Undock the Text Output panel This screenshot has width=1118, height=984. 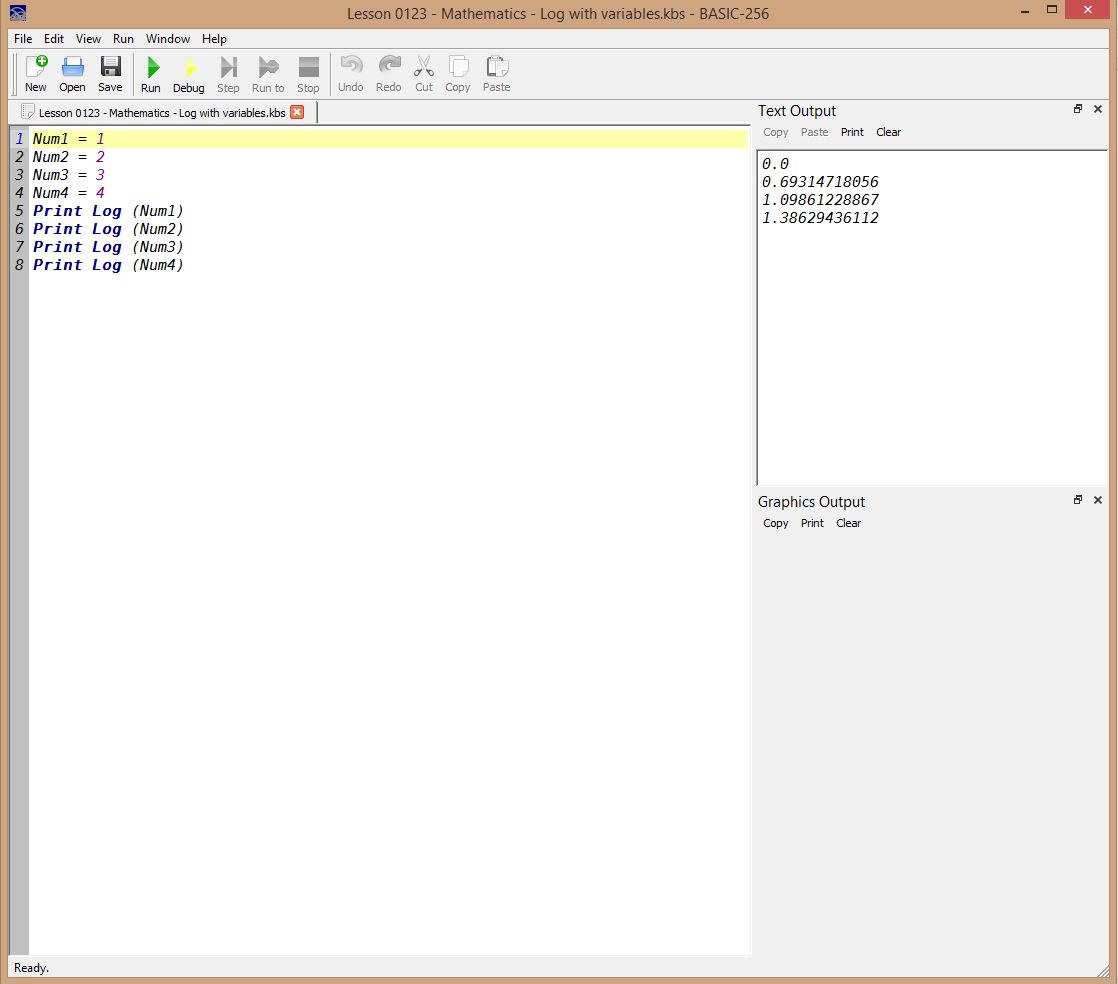point(1078,109)
